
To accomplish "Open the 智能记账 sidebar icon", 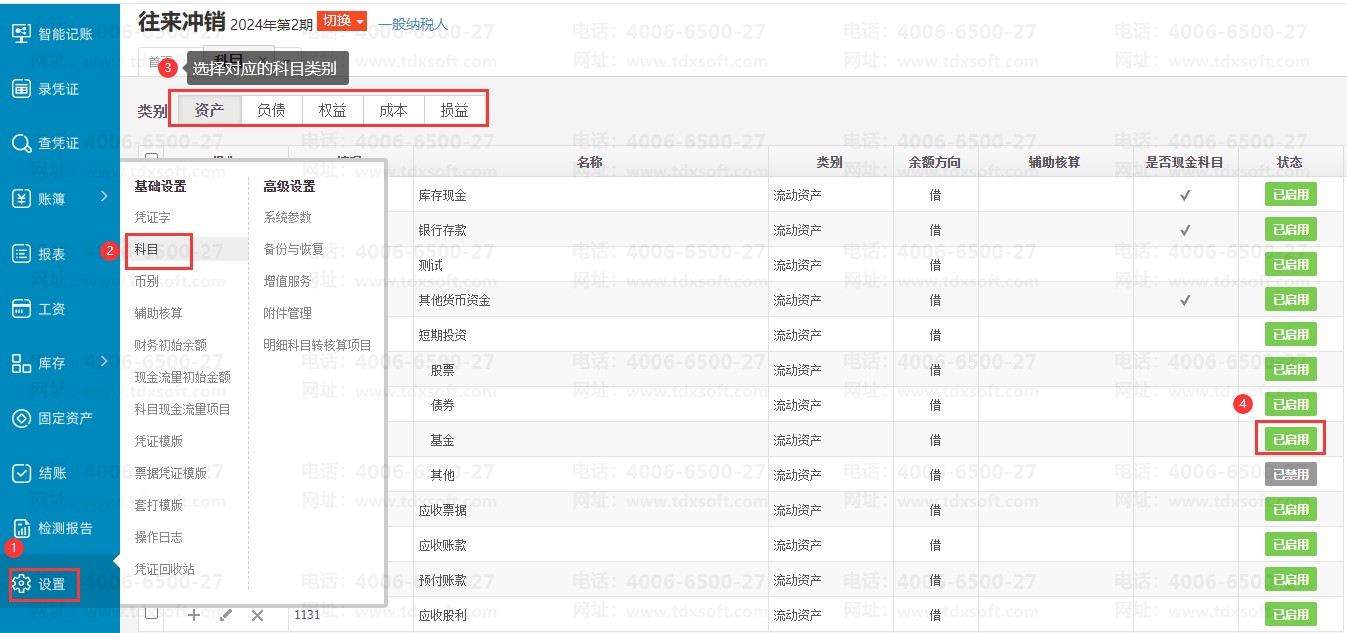I will coord(21,34).
